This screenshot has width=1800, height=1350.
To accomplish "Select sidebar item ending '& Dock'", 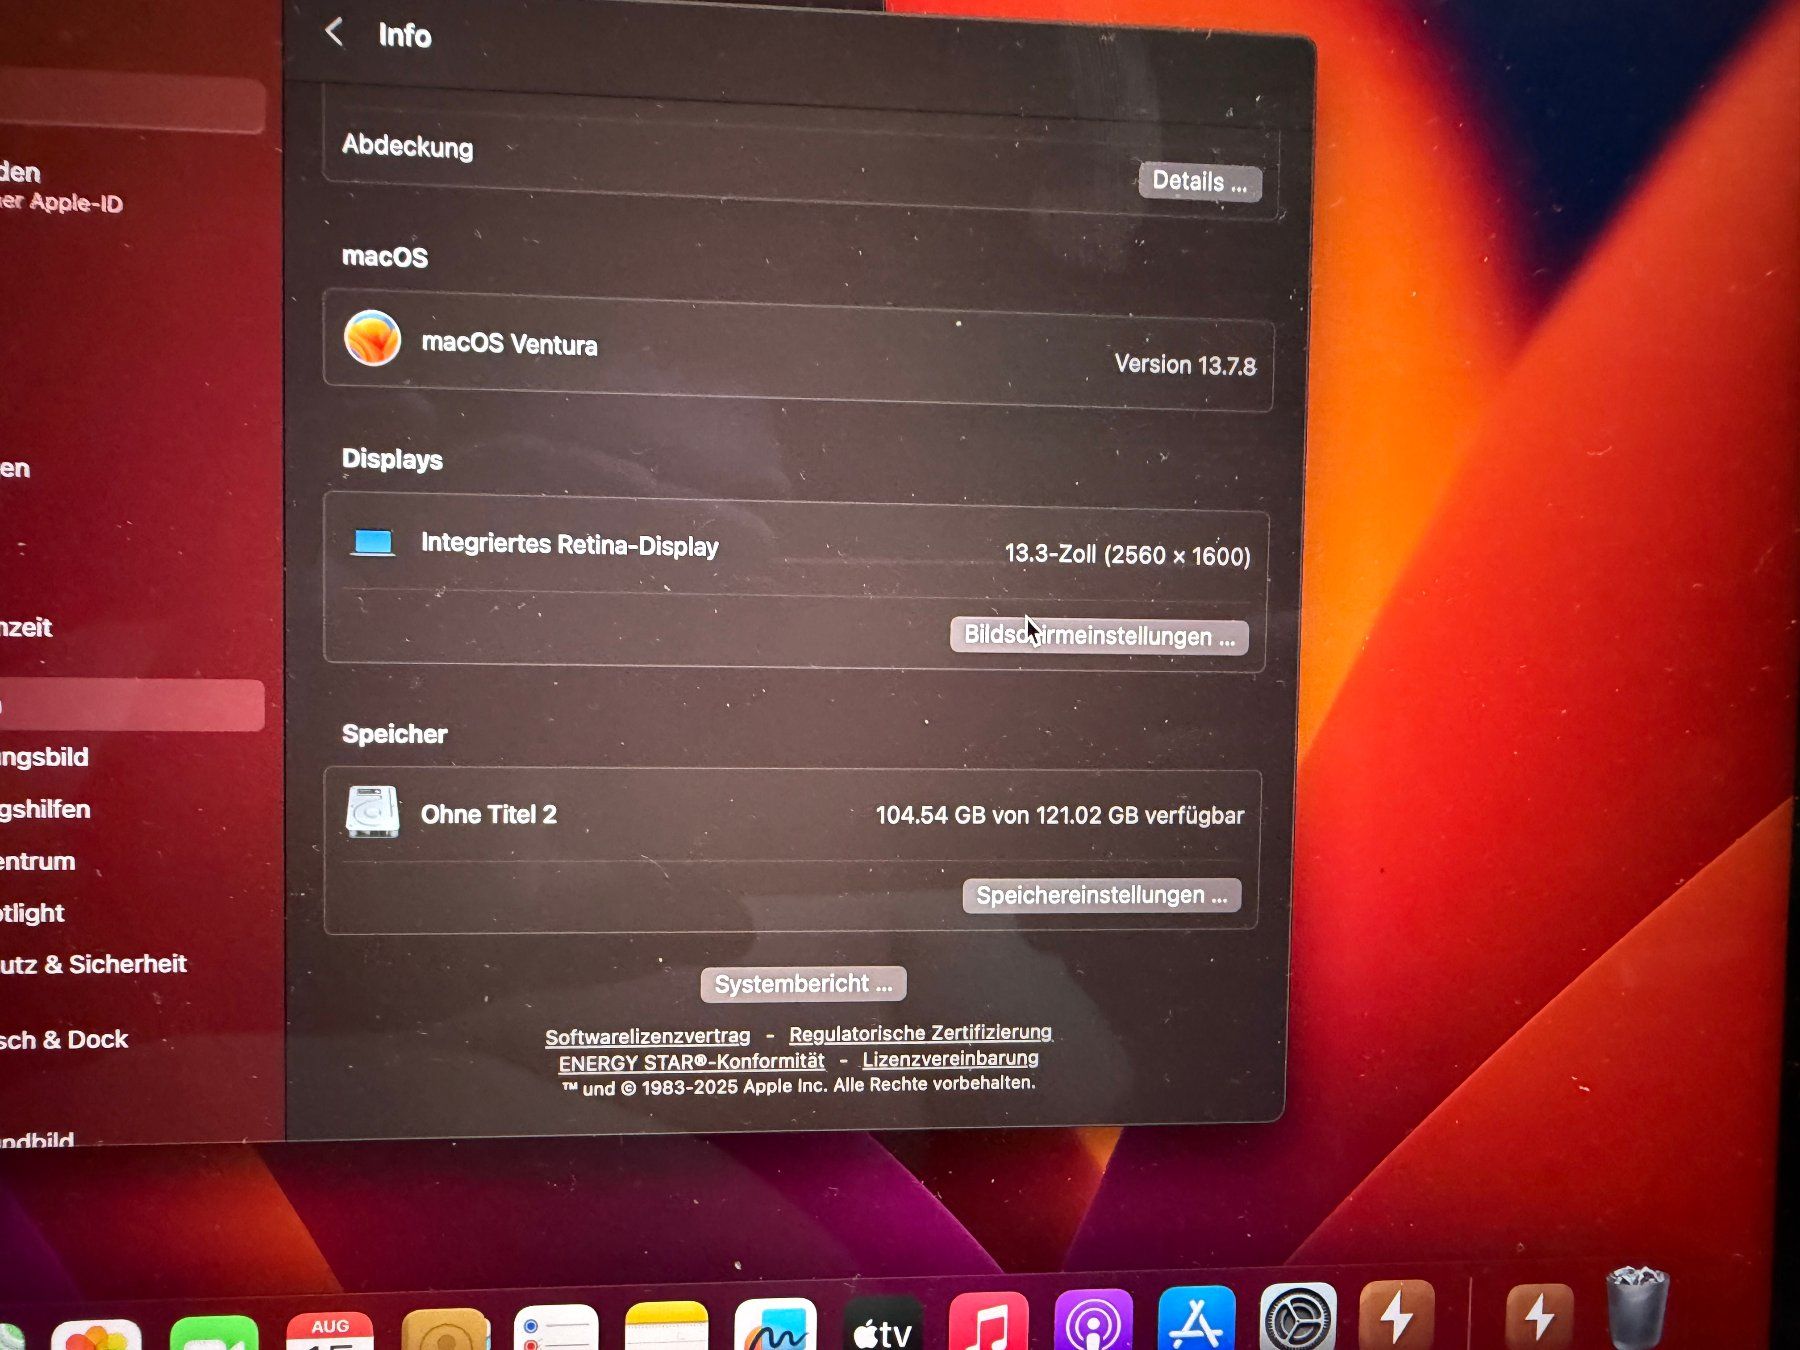I will (x=64, y=1039).
